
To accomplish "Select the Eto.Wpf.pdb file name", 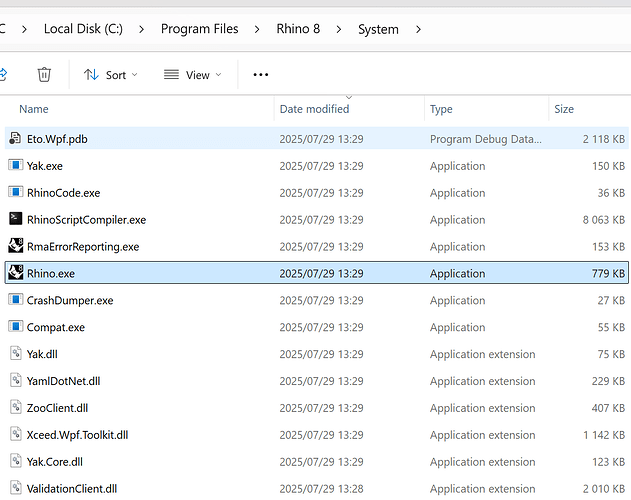I will [x=57, y=139].
